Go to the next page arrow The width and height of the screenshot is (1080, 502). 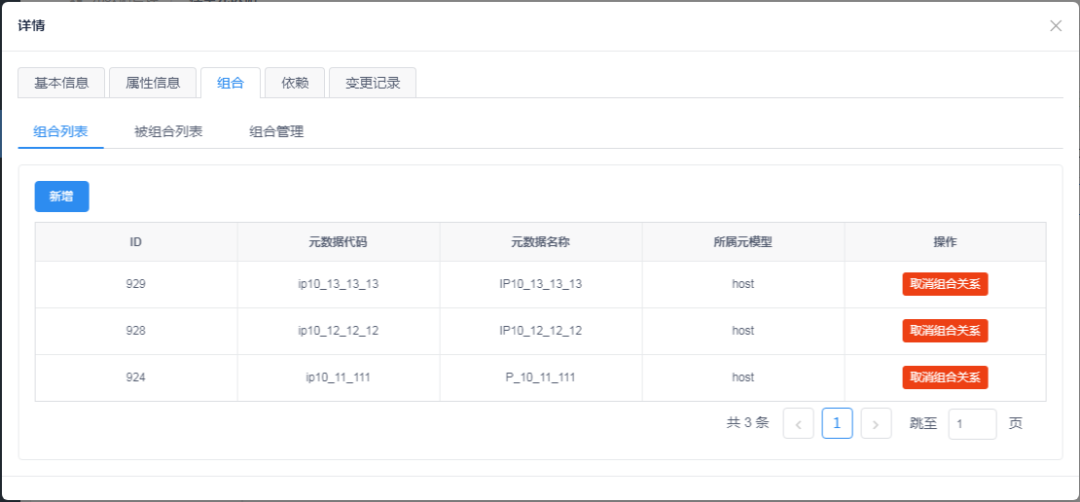pyautogui.click(x=876, y=423)
